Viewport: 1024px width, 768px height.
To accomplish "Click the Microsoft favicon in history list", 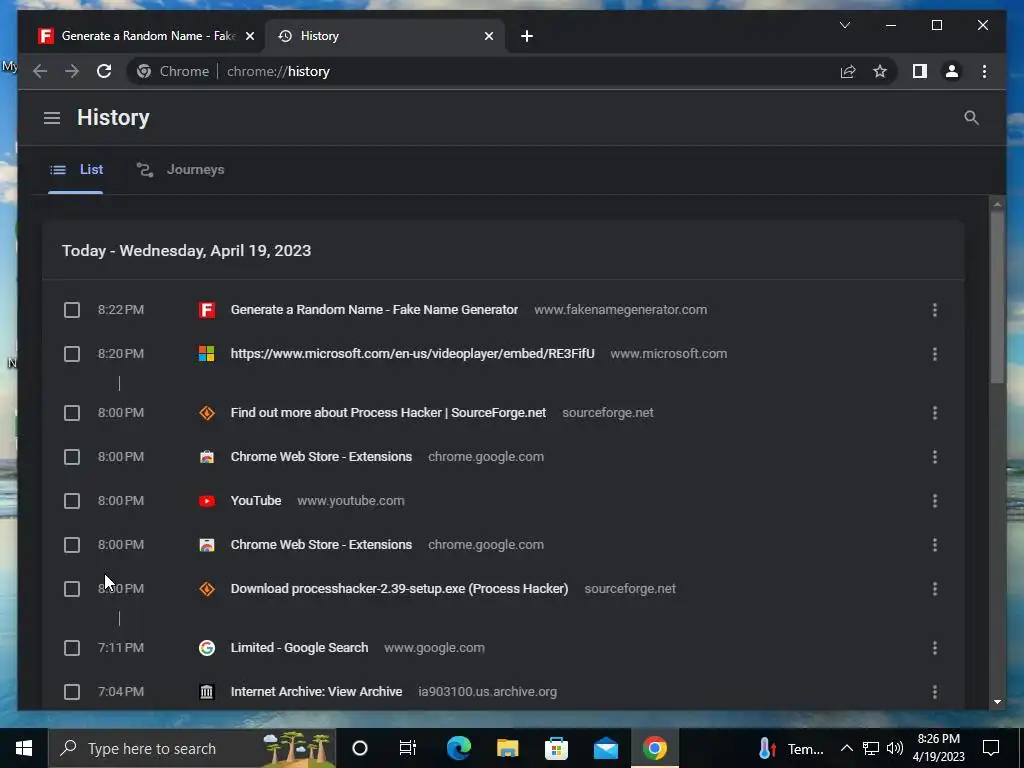I will (x=206, y=354).
